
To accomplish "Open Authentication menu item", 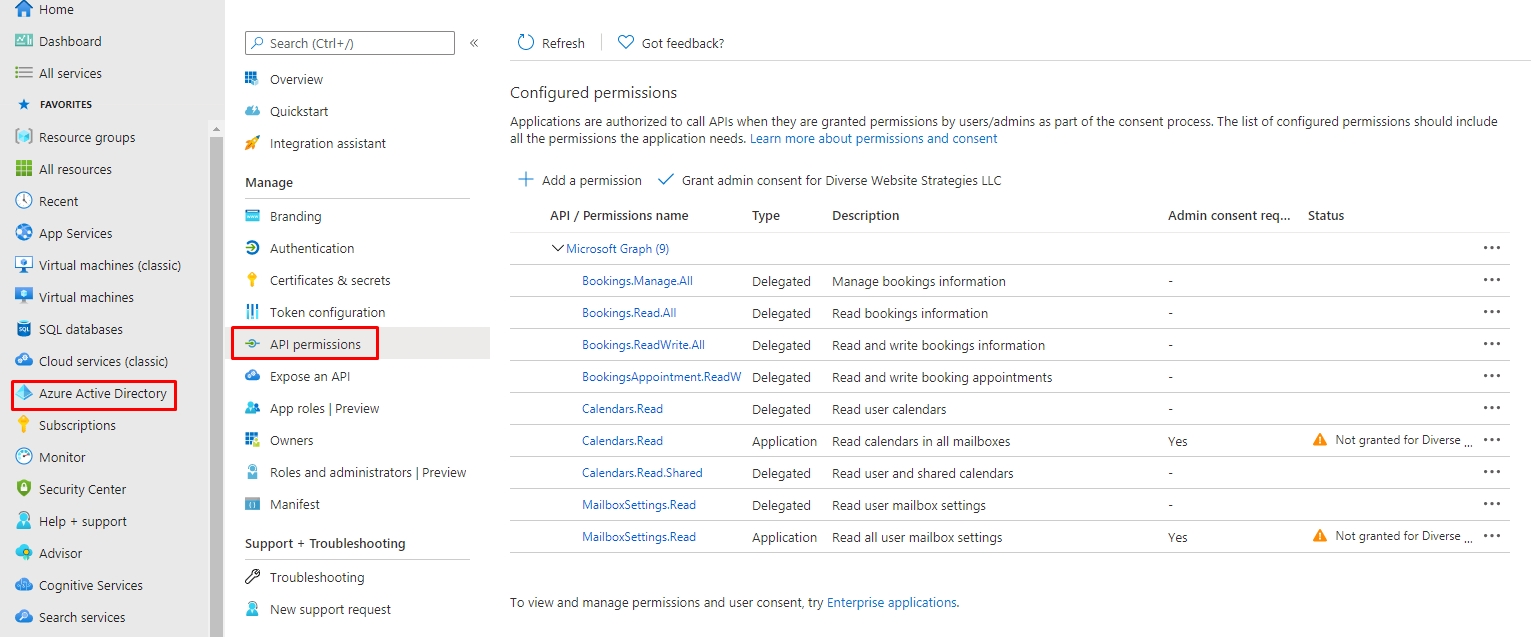I will [x=312, y=248].
